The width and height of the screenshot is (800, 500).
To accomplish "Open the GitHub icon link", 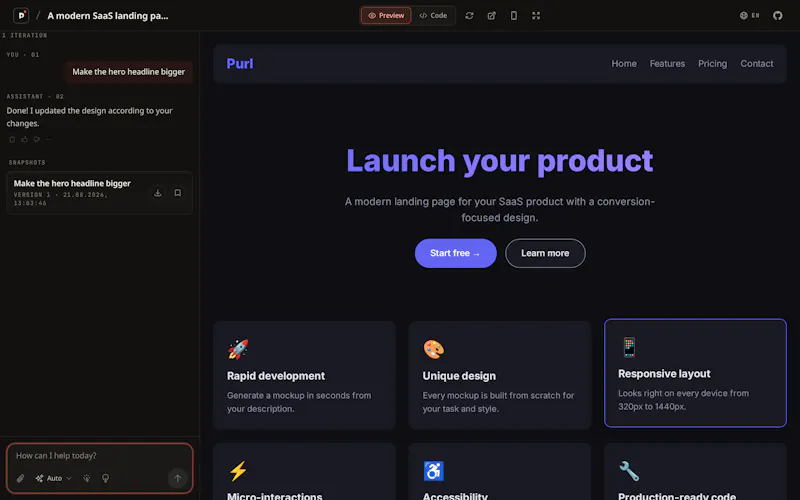I will coord(778,15).
